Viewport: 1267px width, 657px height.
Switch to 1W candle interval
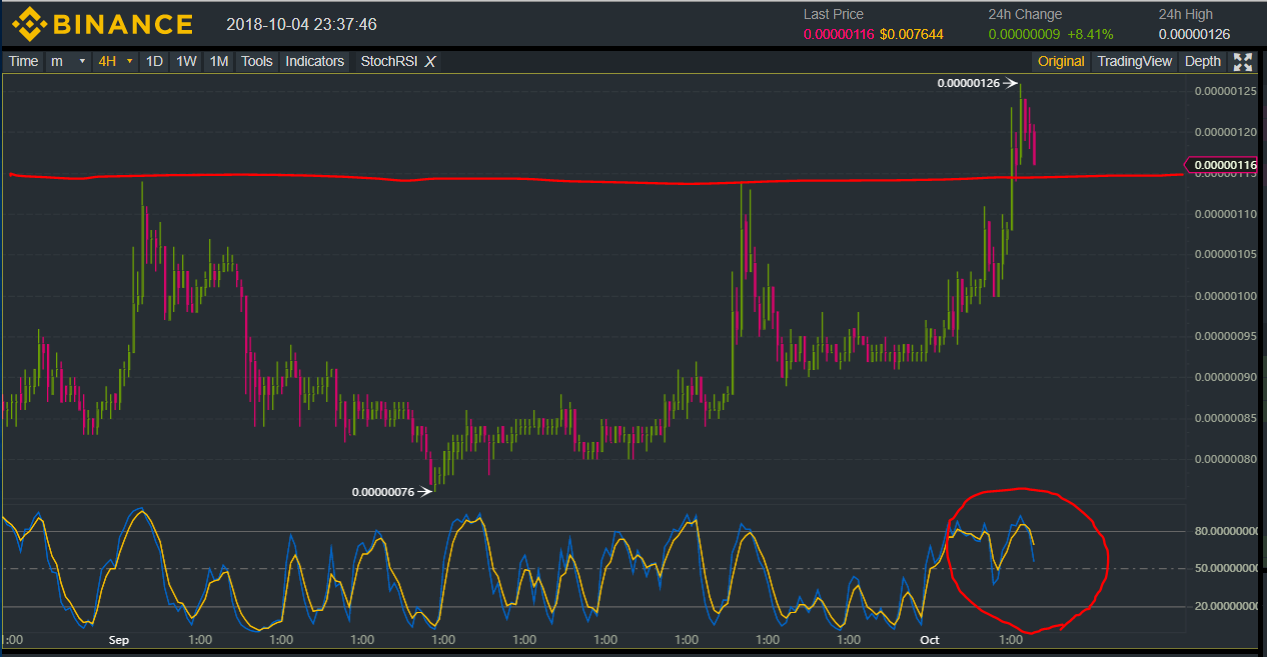[186, 62]
